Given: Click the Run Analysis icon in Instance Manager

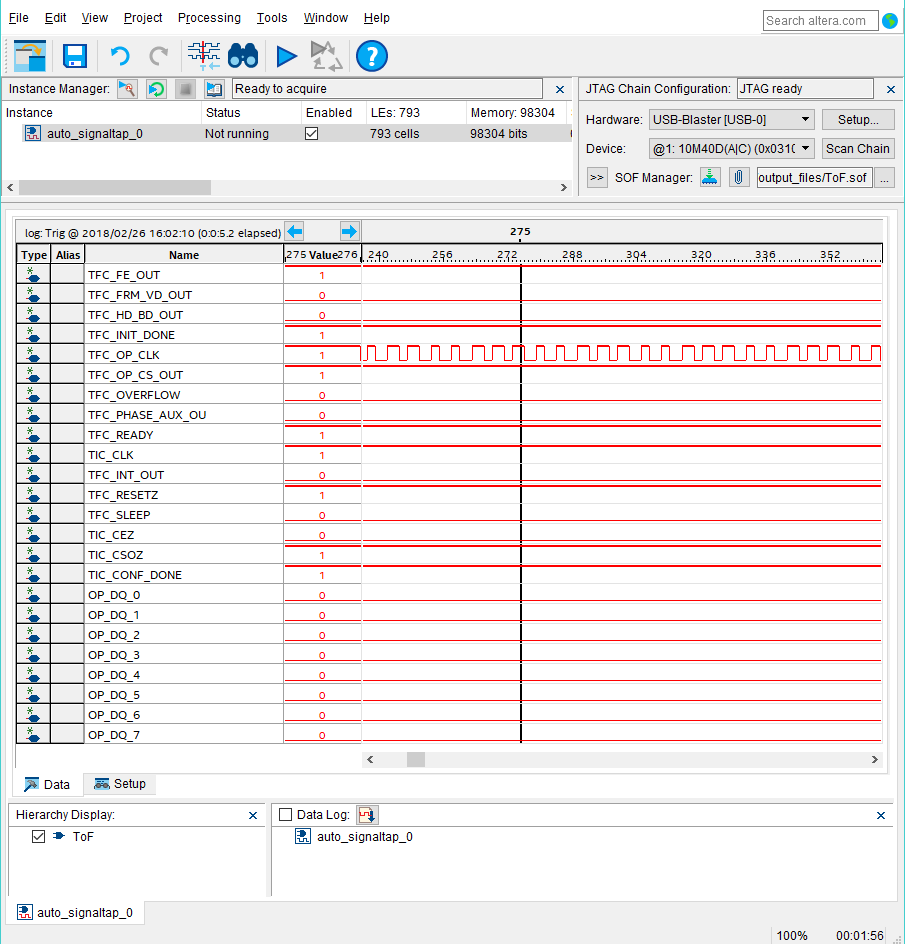Looking at the screenshot, I should coord(127,89).
